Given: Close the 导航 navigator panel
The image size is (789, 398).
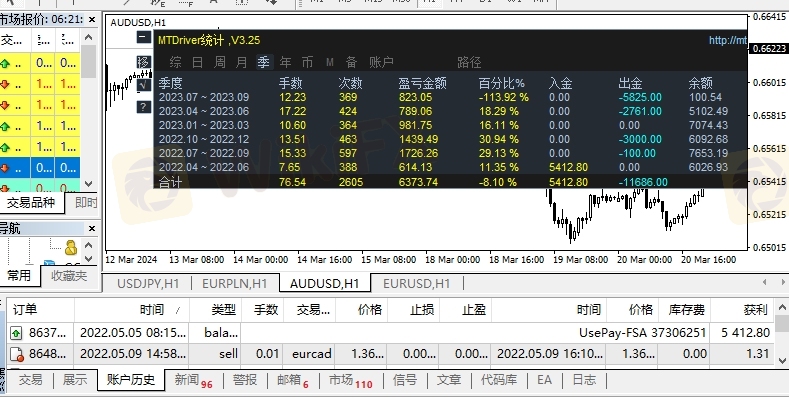Looking at the screenshot, I should click(92, 229).
